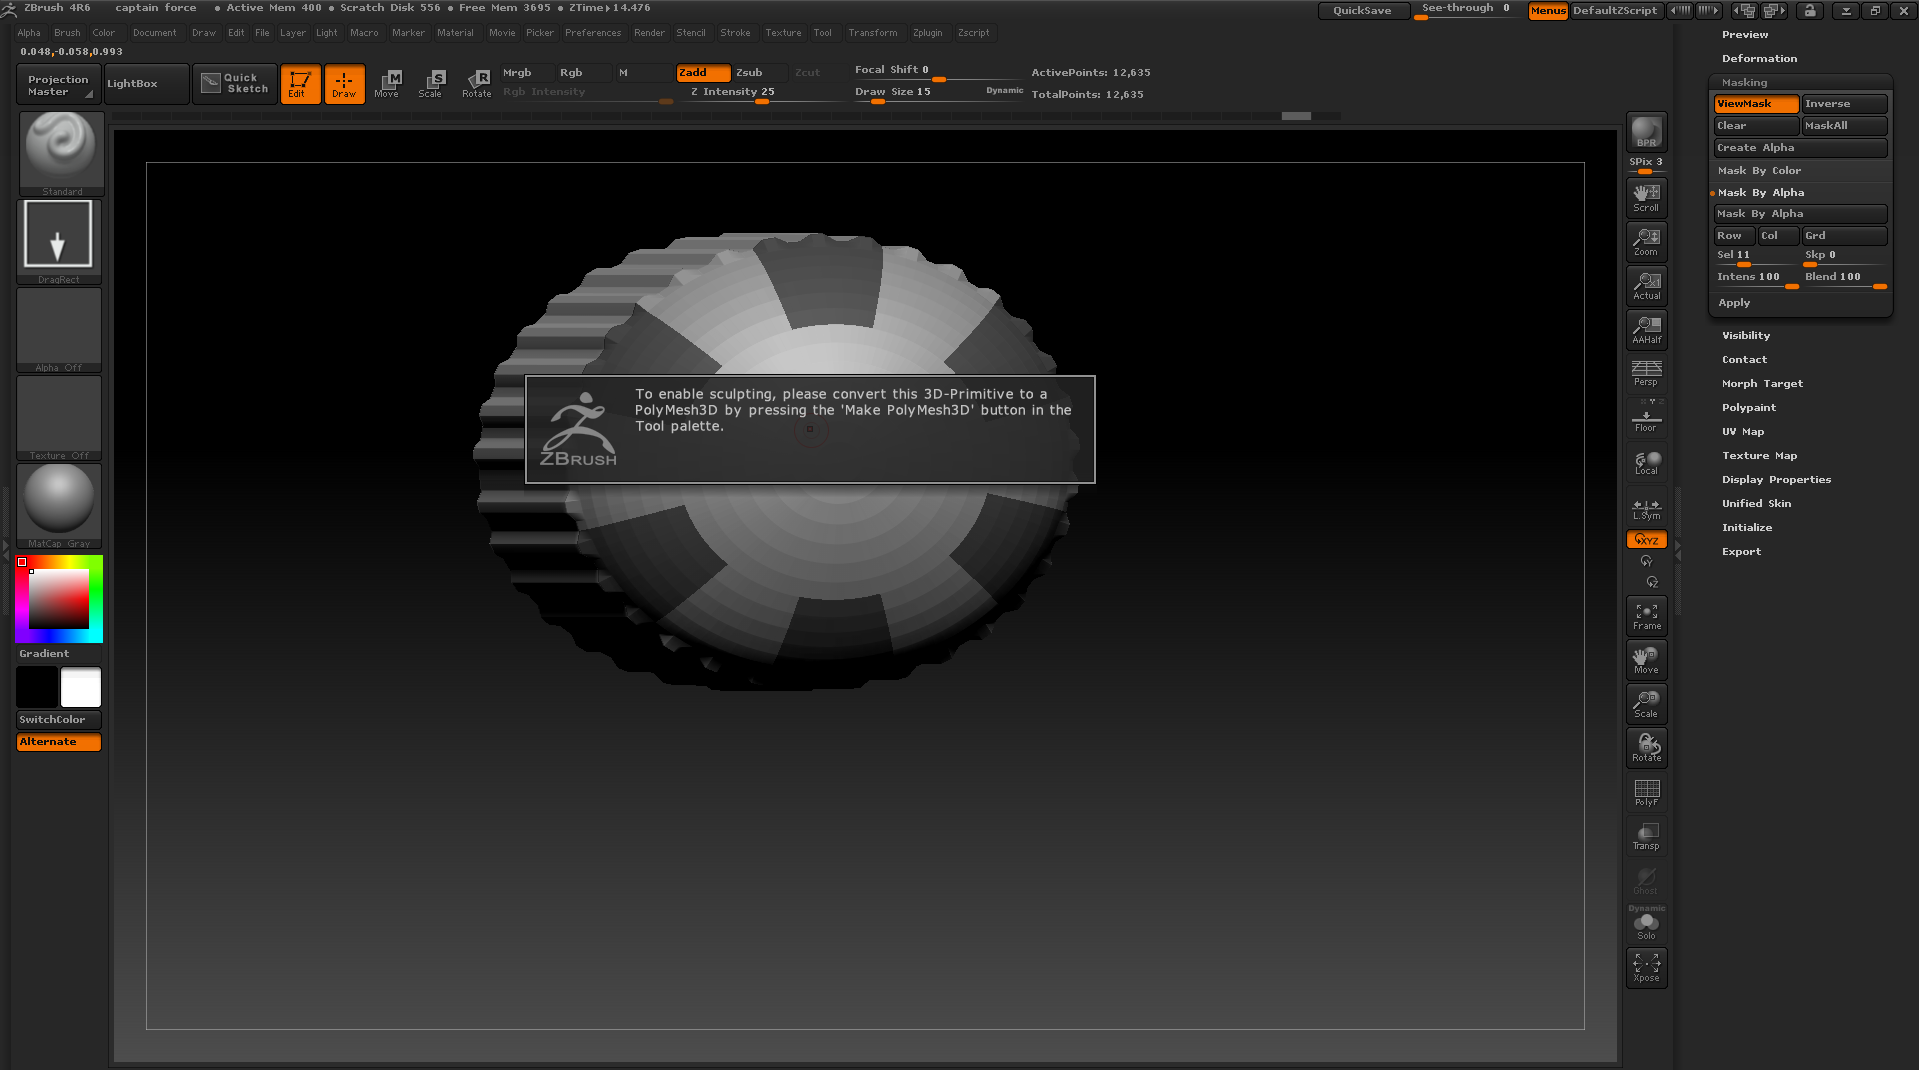The height and width of the screenshot is (1070, 1919).
Task: Click the SwitchColor button
Action: tap(59, 720)
